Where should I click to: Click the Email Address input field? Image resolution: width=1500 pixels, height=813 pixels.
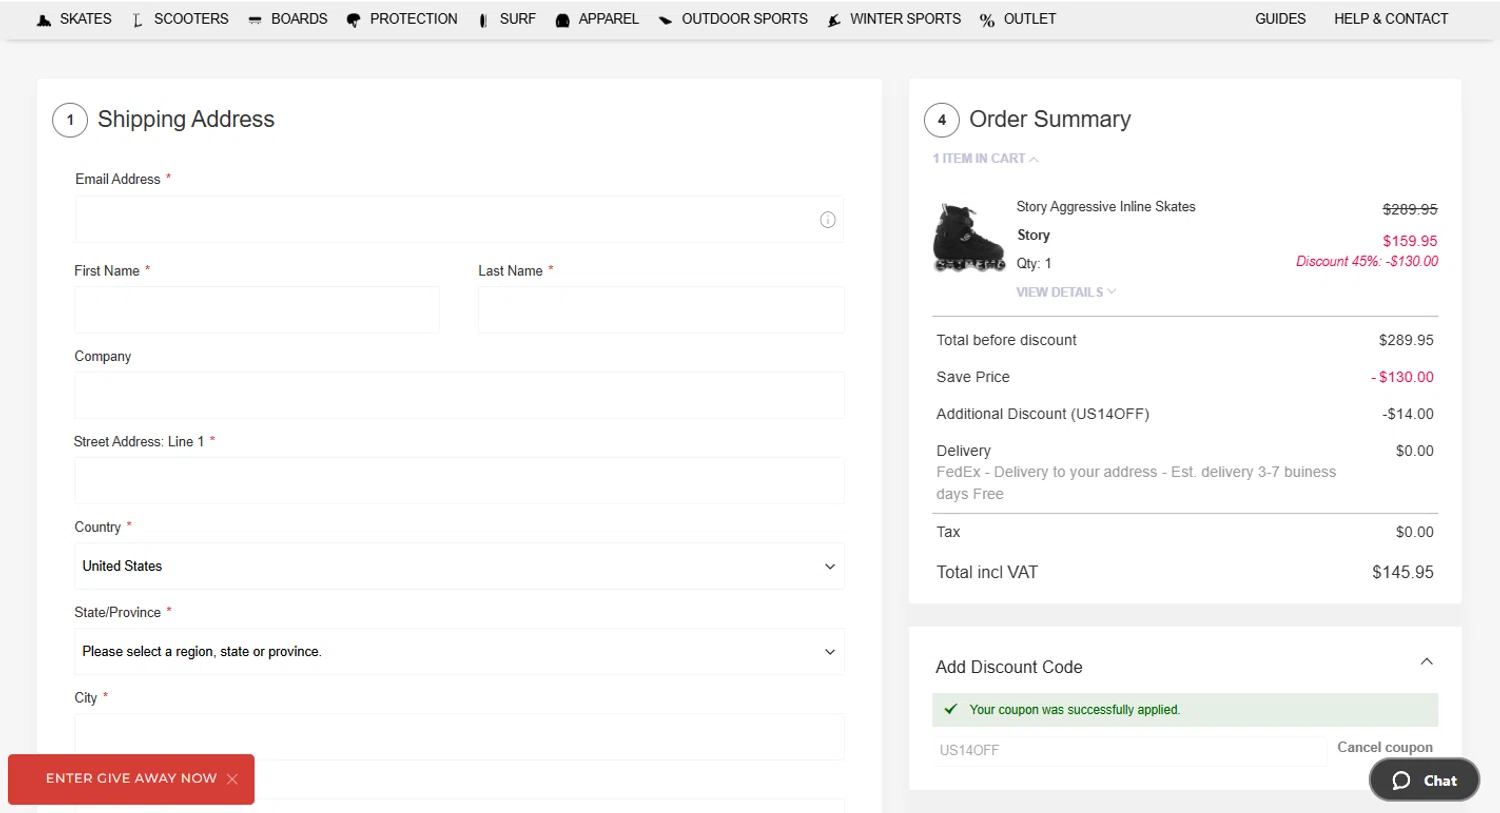coord(459,219)
